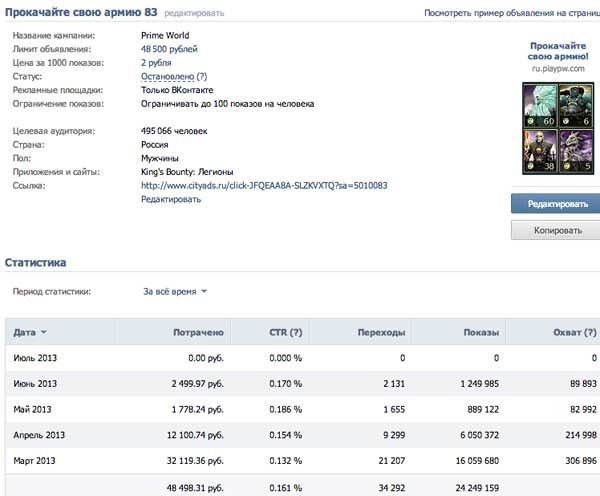Click the 'Переходы' column header
This screenshot has height=496, width=600.
381,332
